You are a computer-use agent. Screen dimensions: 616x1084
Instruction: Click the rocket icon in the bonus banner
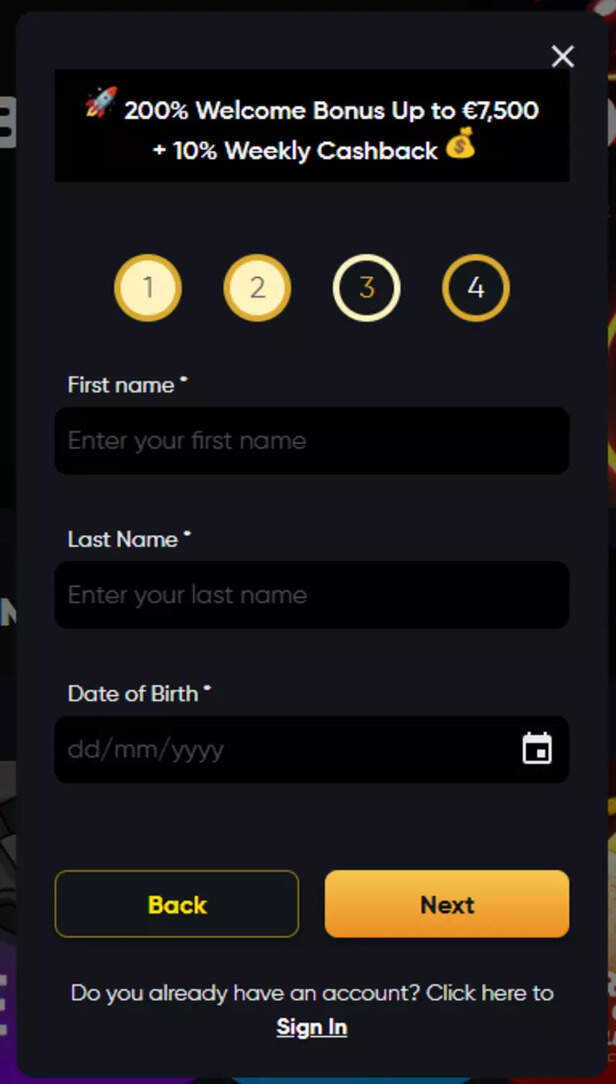coord(101,103)
